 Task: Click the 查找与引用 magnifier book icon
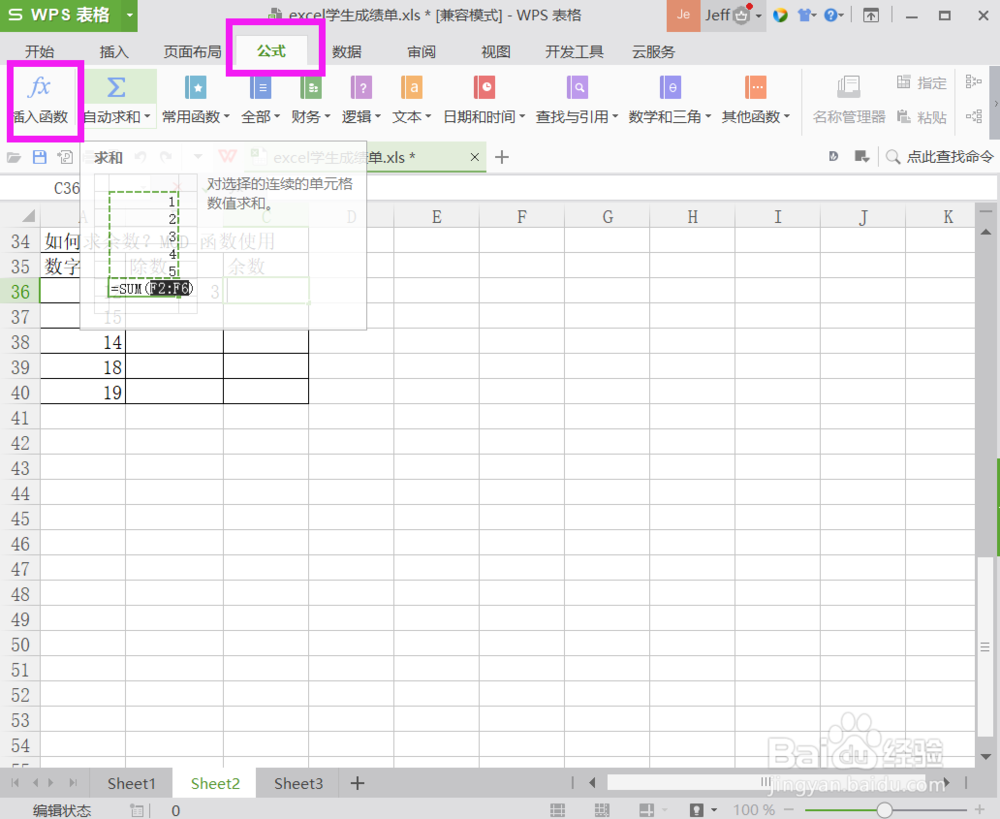pyautogui.click(x=577, y=87)
